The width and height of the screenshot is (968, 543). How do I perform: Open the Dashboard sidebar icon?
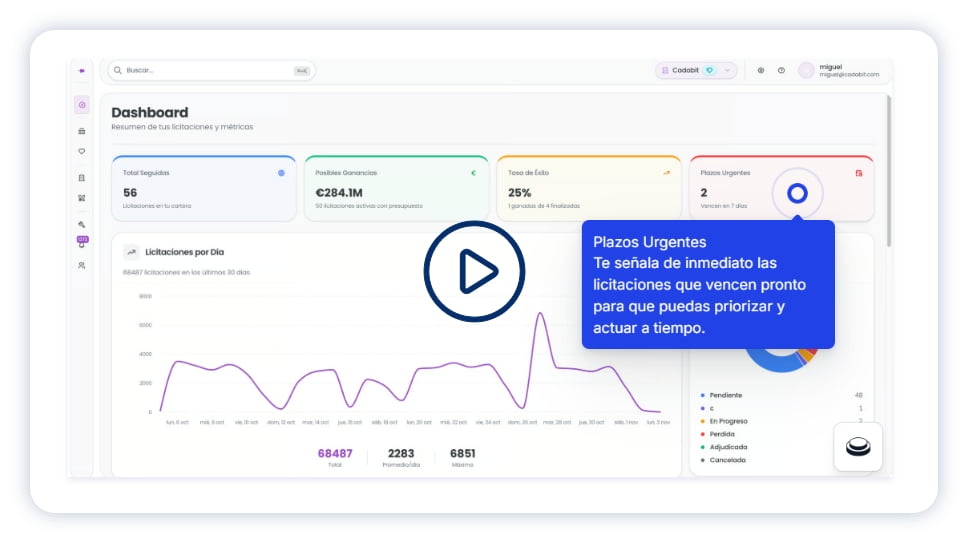coord(81,105)
